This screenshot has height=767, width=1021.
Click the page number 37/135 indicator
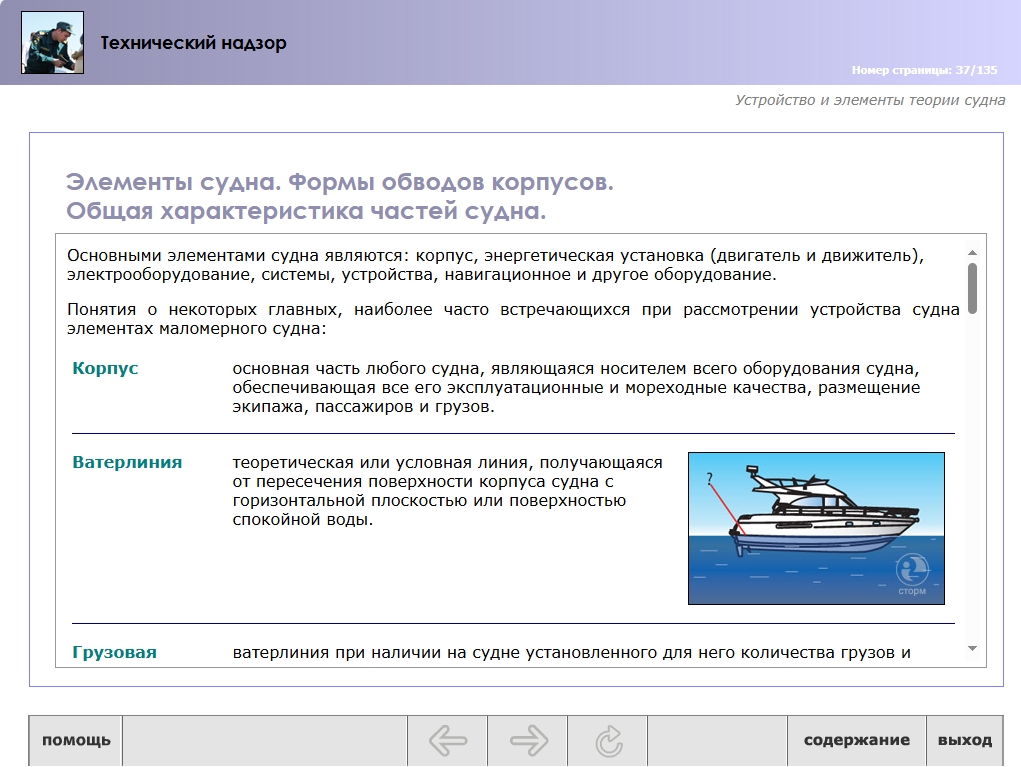click(924, 70)
